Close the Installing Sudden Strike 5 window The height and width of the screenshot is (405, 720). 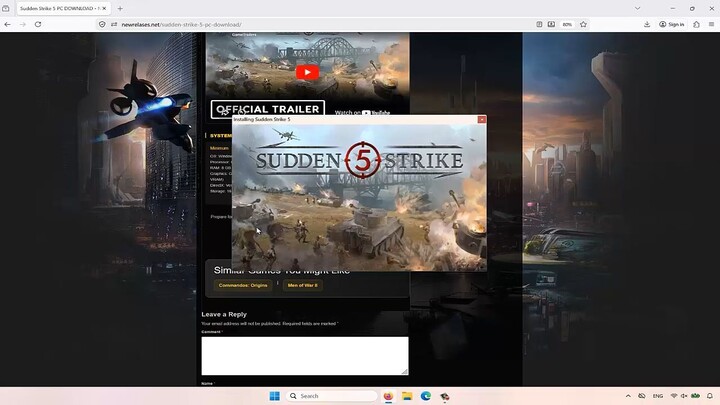[x=482, y=119]
